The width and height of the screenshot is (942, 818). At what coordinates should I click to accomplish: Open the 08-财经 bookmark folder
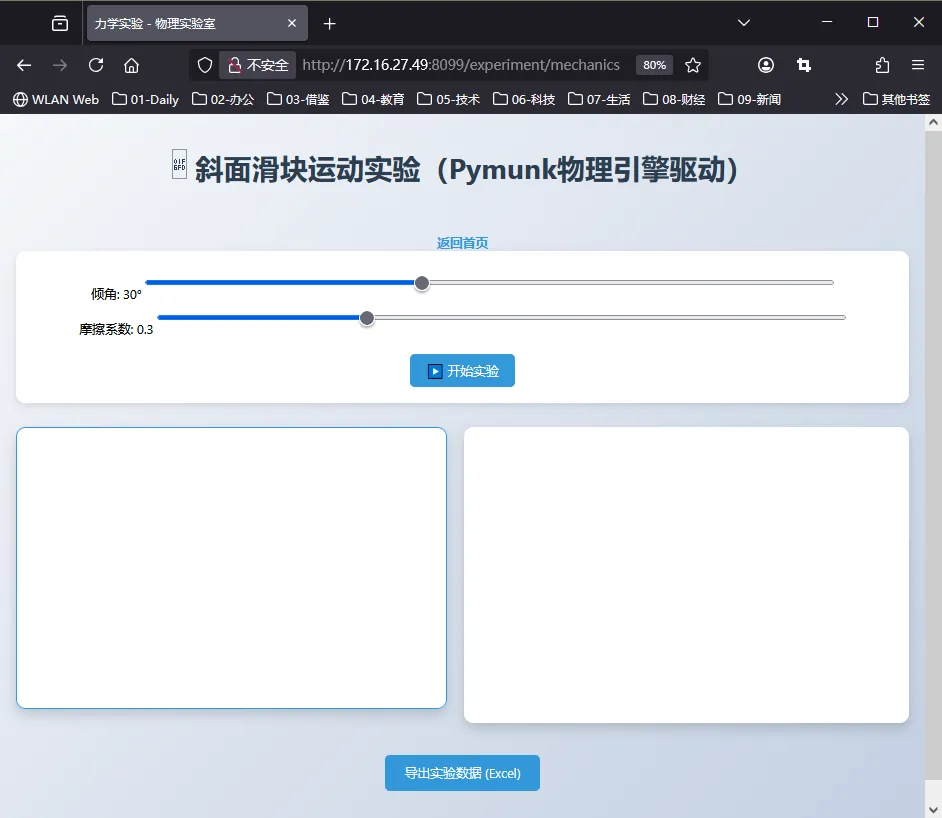(674, 99)
